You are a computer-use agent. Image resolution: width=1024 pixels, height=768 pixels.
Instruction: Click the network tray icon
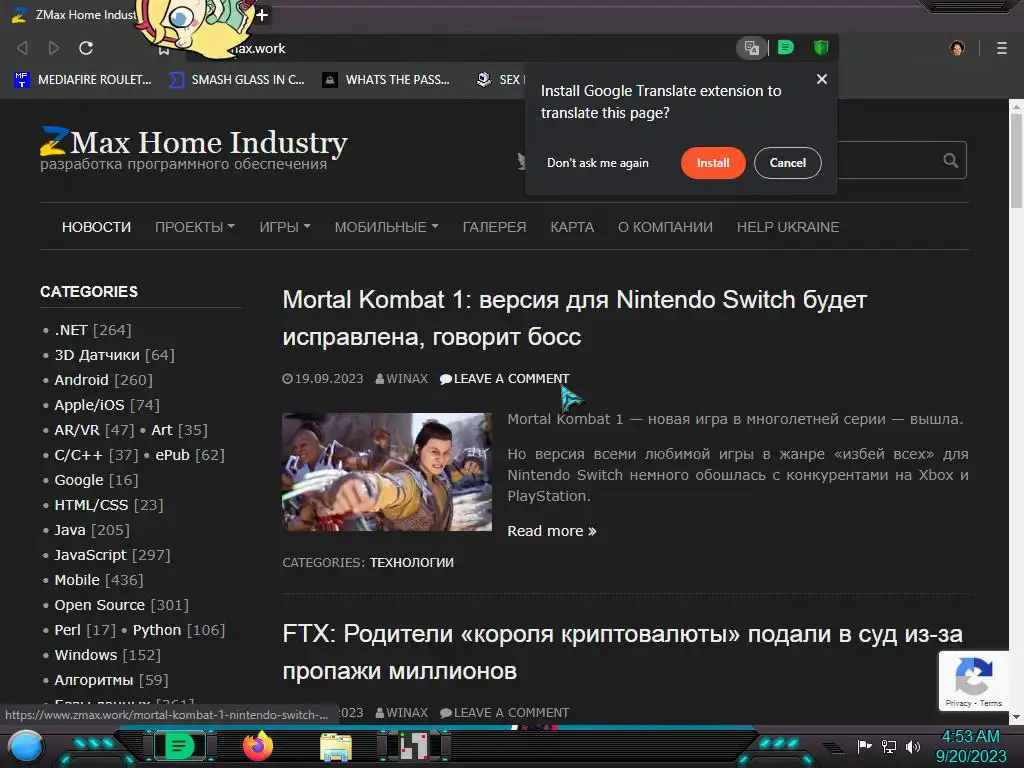[888, 746]
